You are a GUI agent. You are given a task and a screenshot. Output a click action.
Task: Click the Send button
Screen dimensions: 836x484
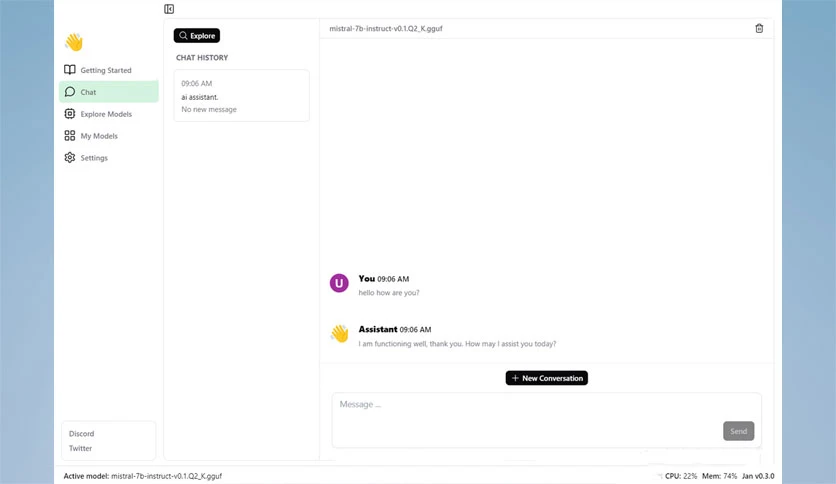(738, 431)
